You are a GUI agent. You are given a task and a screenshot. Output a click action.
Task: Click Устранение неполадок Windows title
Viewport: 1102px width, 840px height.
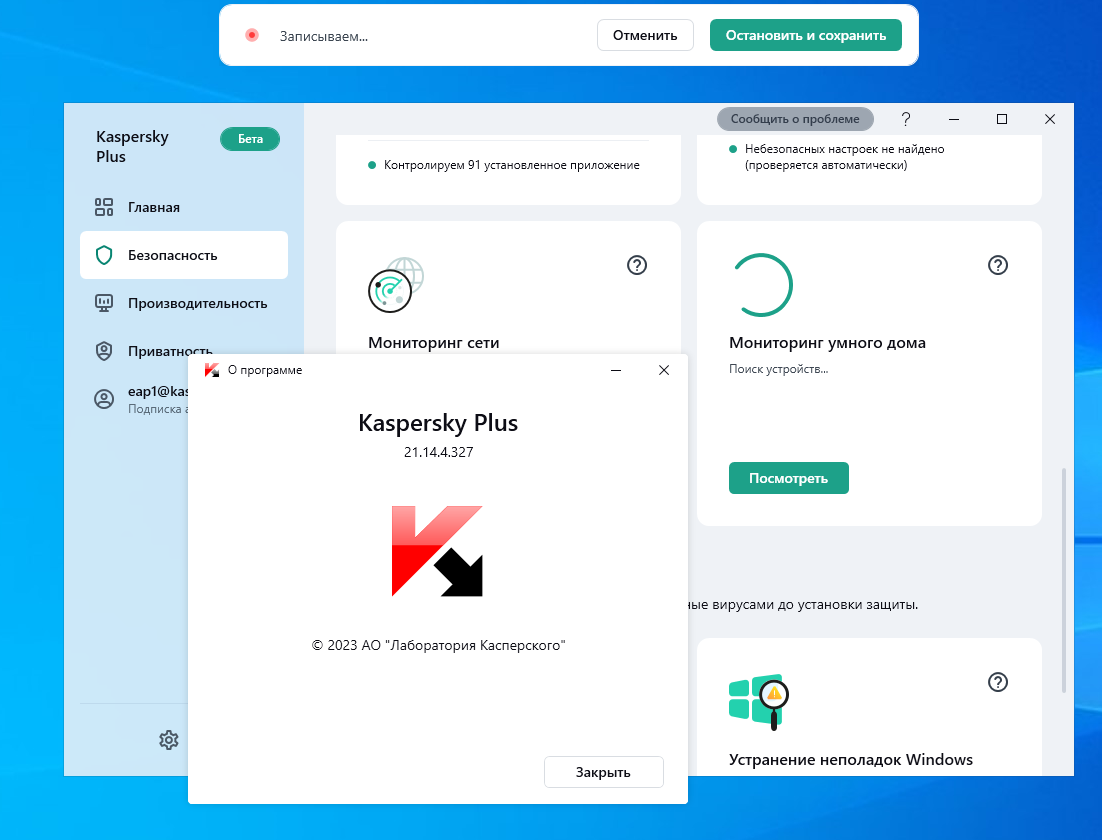pyautogui.click(x=851, y=760)
